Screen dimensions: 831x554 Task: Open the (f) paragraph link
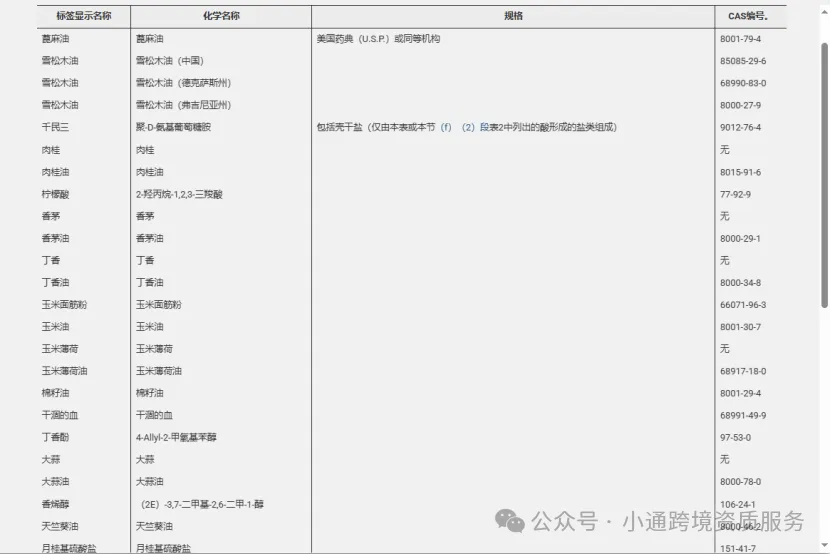pos(446,127)
